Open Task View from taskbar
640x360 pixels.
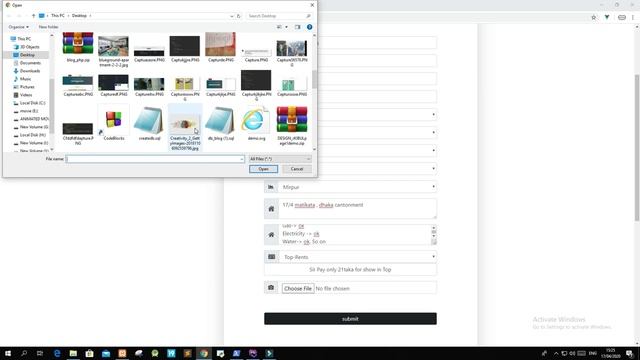coord(40,353)
